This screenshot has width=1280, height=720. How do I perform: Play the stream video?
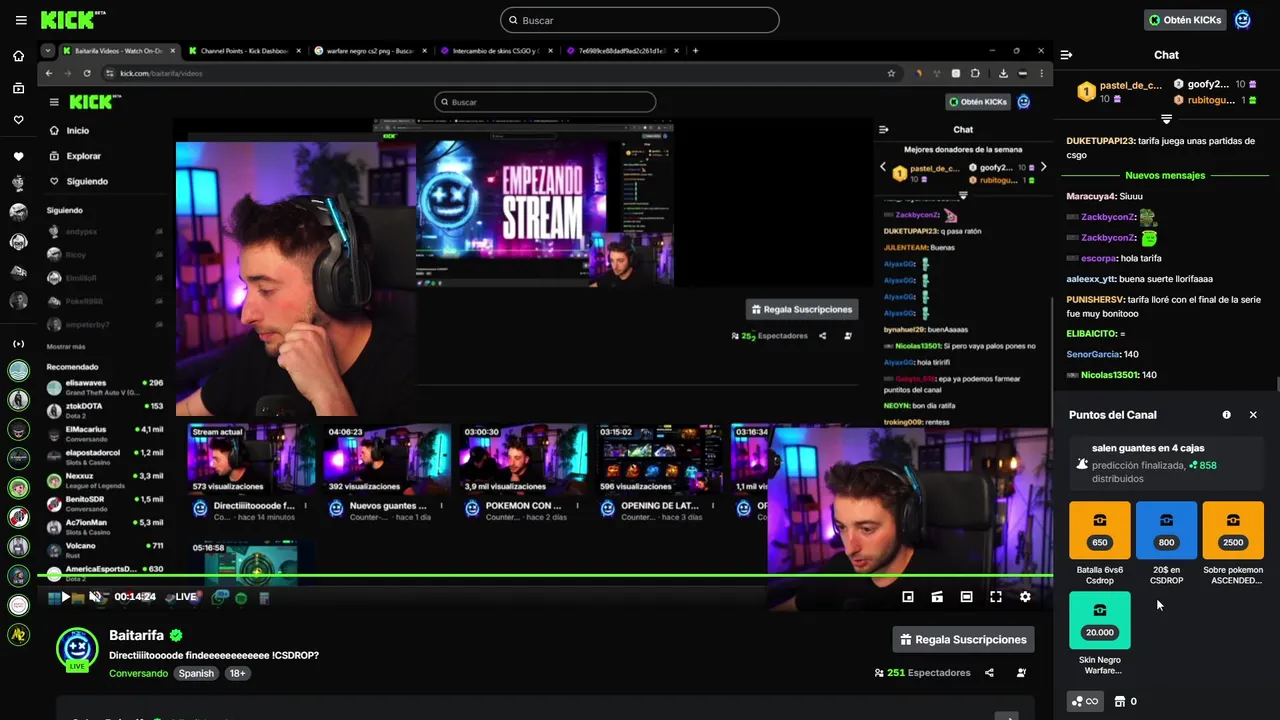click(x=65, y=597)
